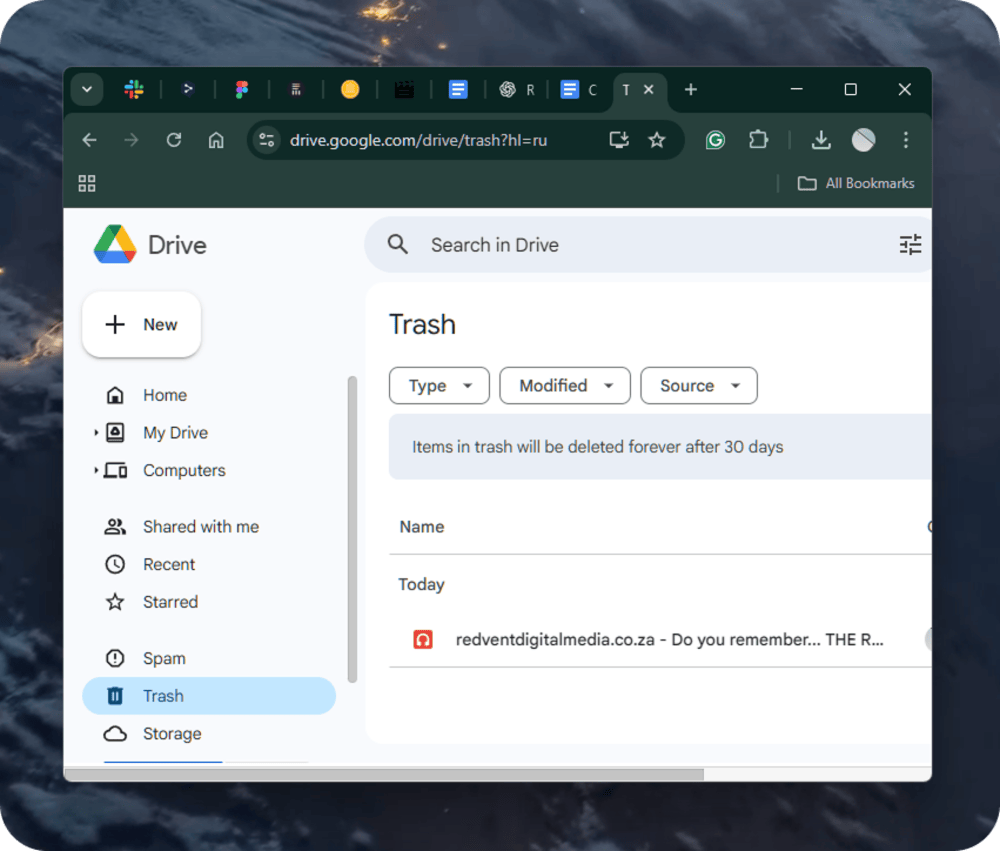Click the search options filter icon
The width and height of the screenshot is (1000, 851).
pyautogui.click(x=909, y=245)
